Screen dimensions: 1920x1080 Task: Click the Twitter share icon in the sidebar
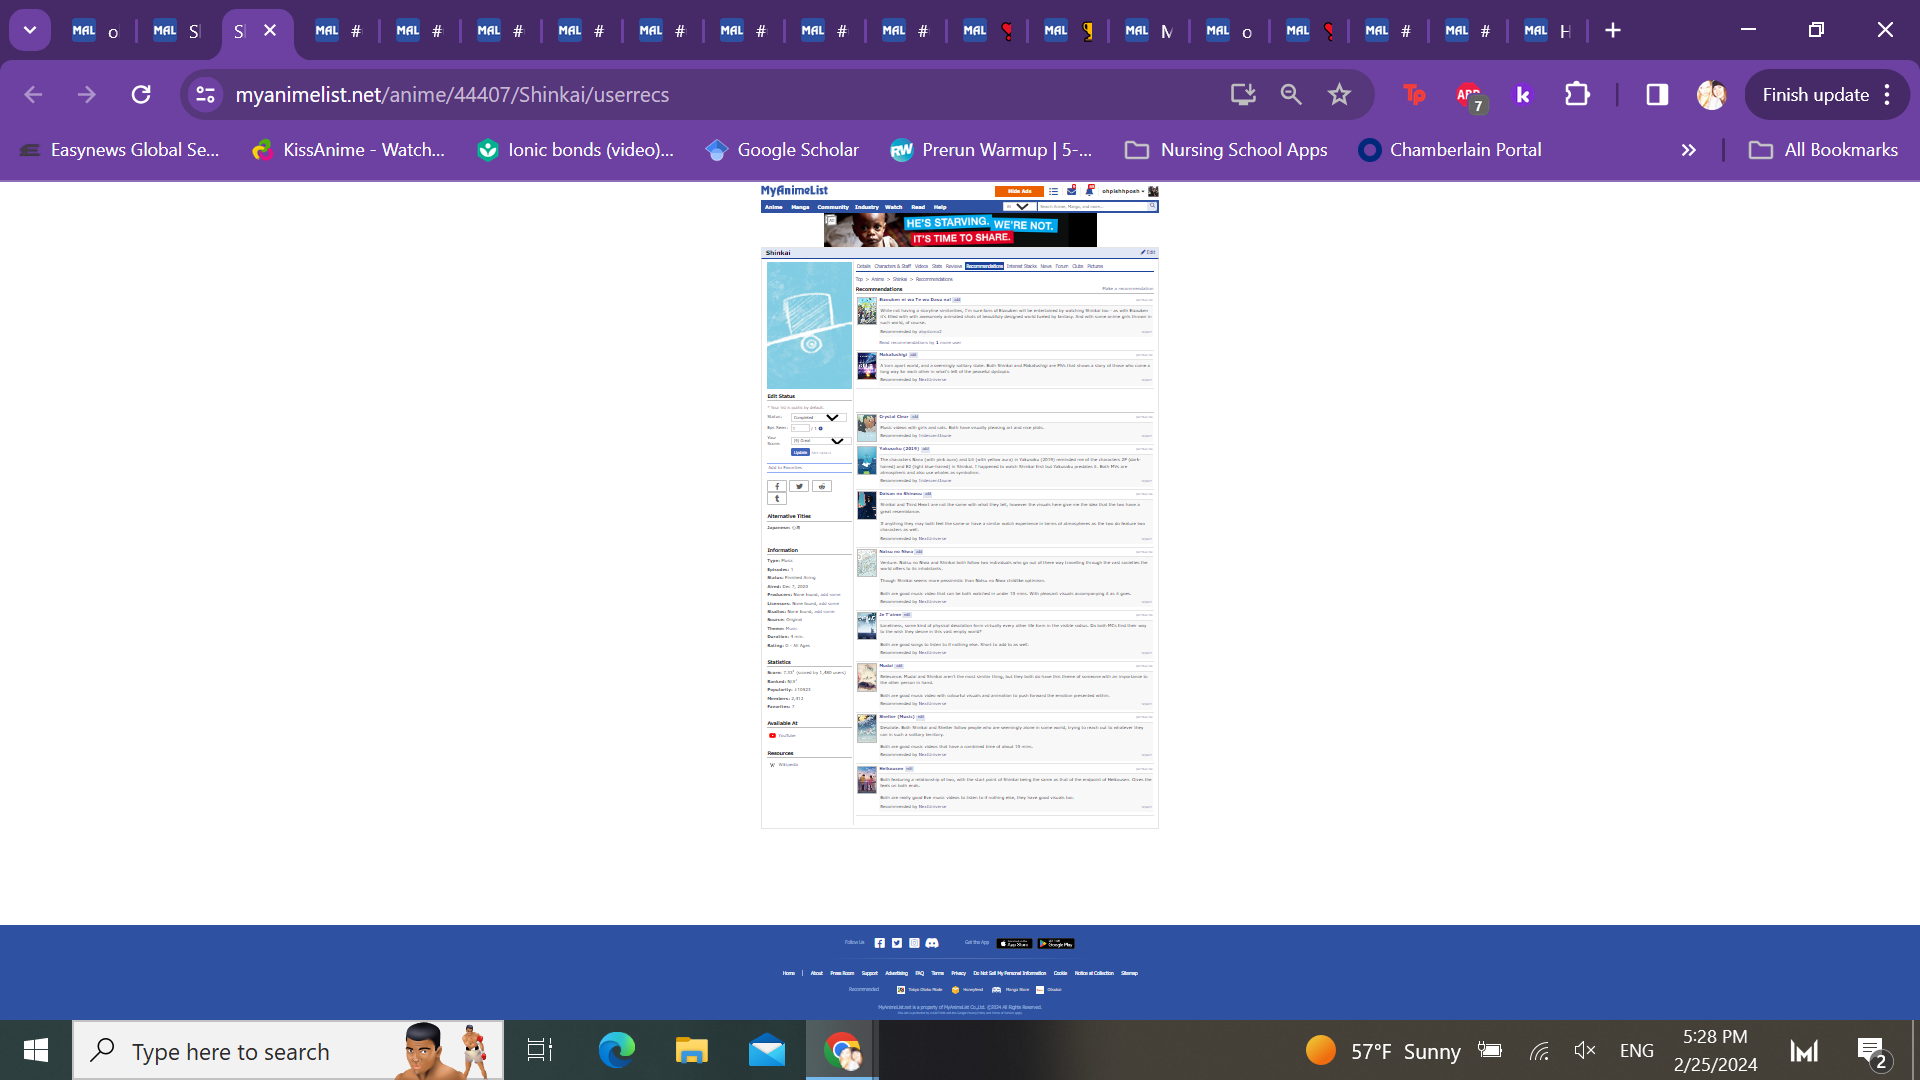[x=799, y=486]
